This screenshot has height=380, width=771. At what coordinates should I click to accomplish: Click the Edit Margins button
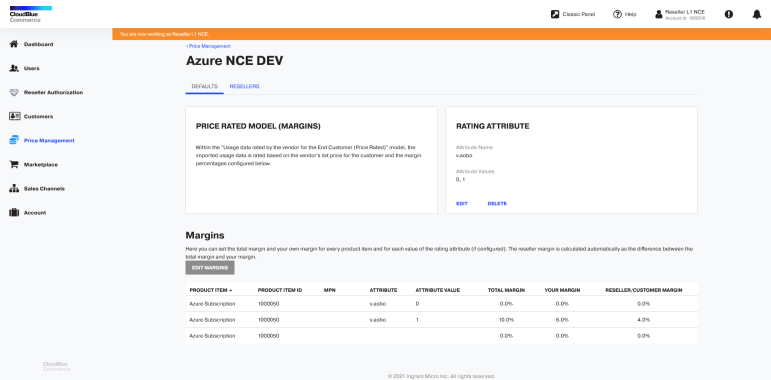click(210, 268)
